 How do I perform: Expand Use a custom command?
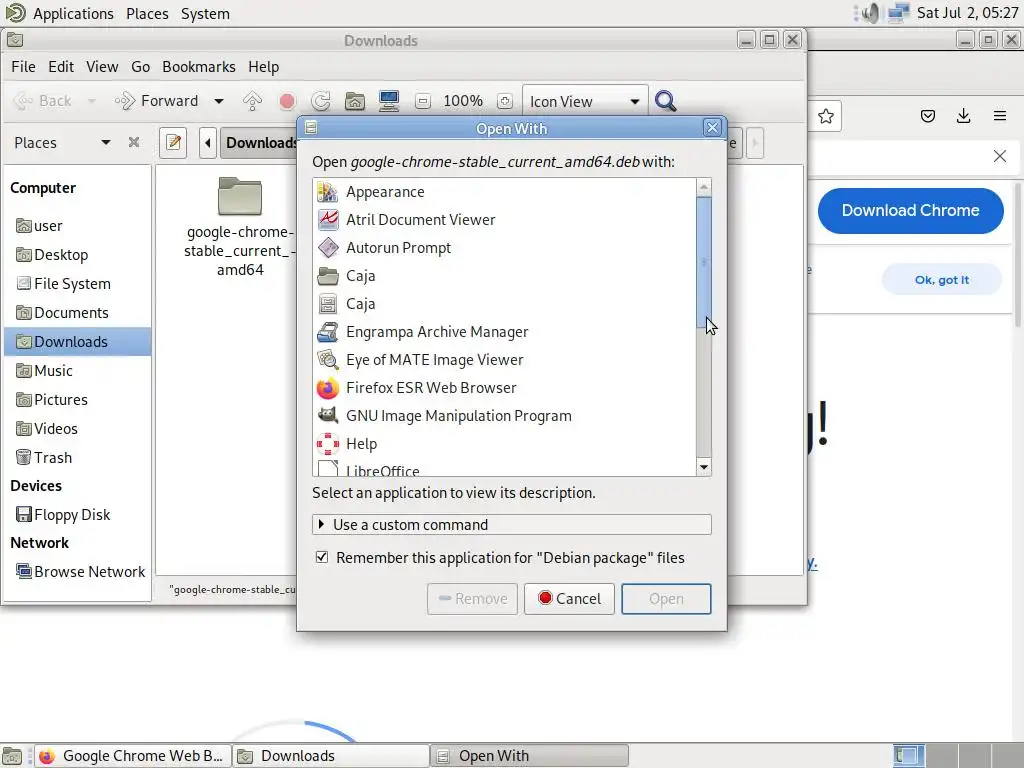pyautogui.click(x=511, y=524)
